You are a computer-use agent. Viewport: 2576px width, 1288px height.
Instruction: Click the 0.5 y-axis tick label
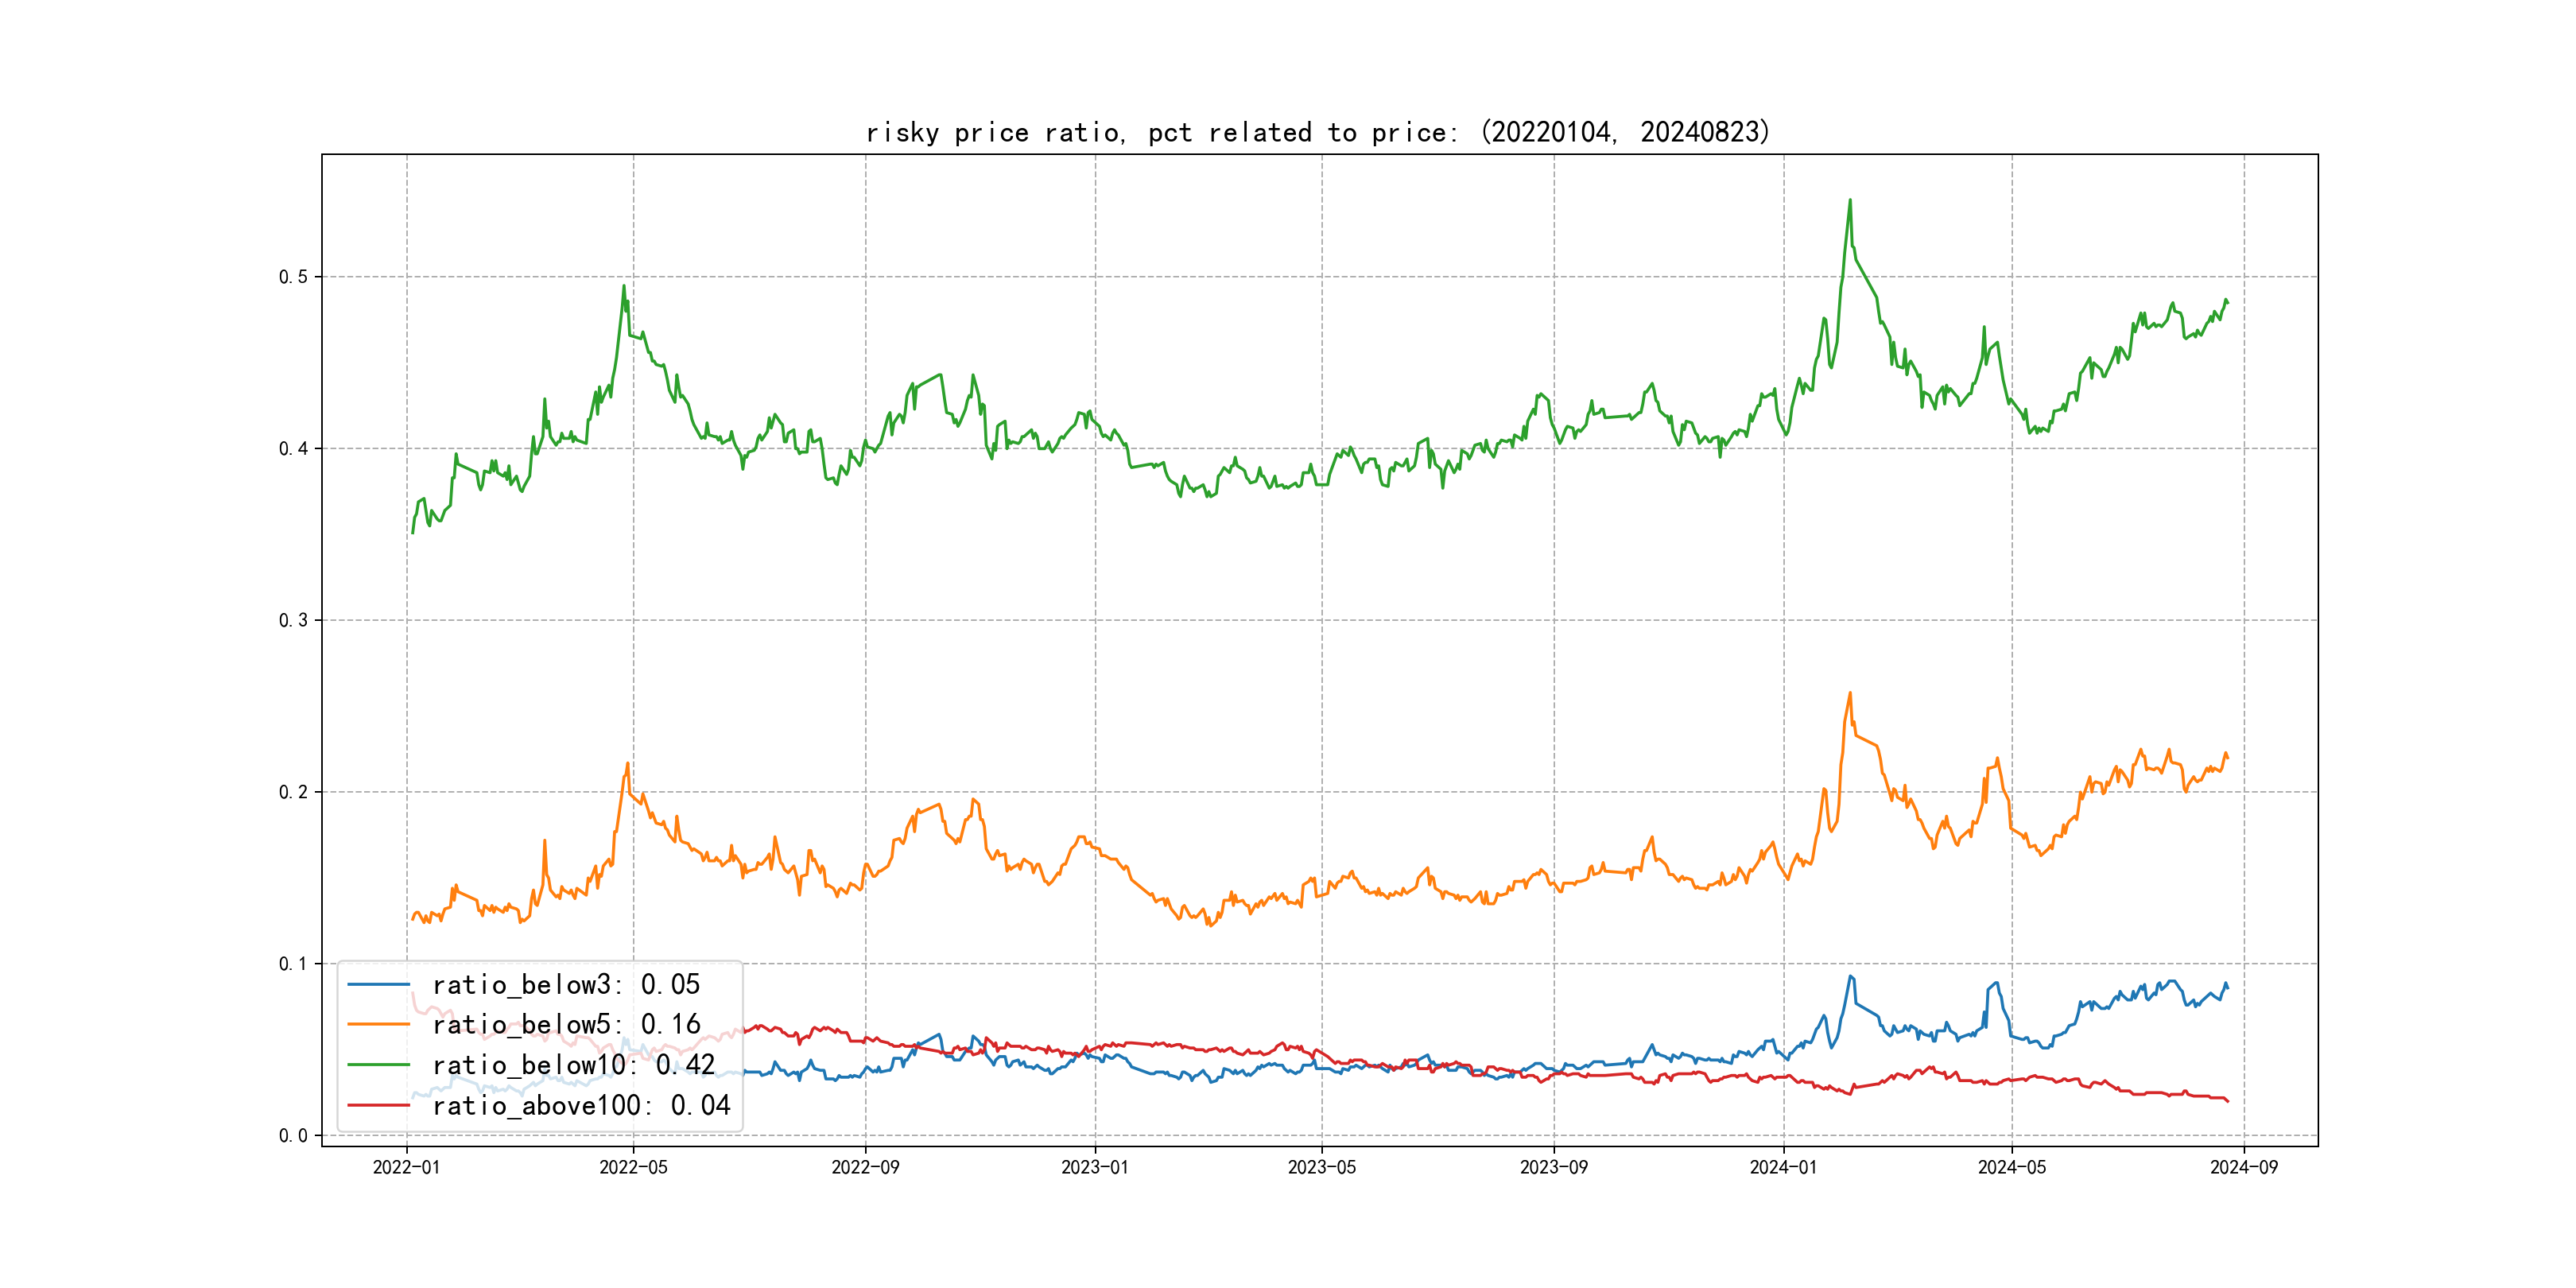(x=293, y=277)
